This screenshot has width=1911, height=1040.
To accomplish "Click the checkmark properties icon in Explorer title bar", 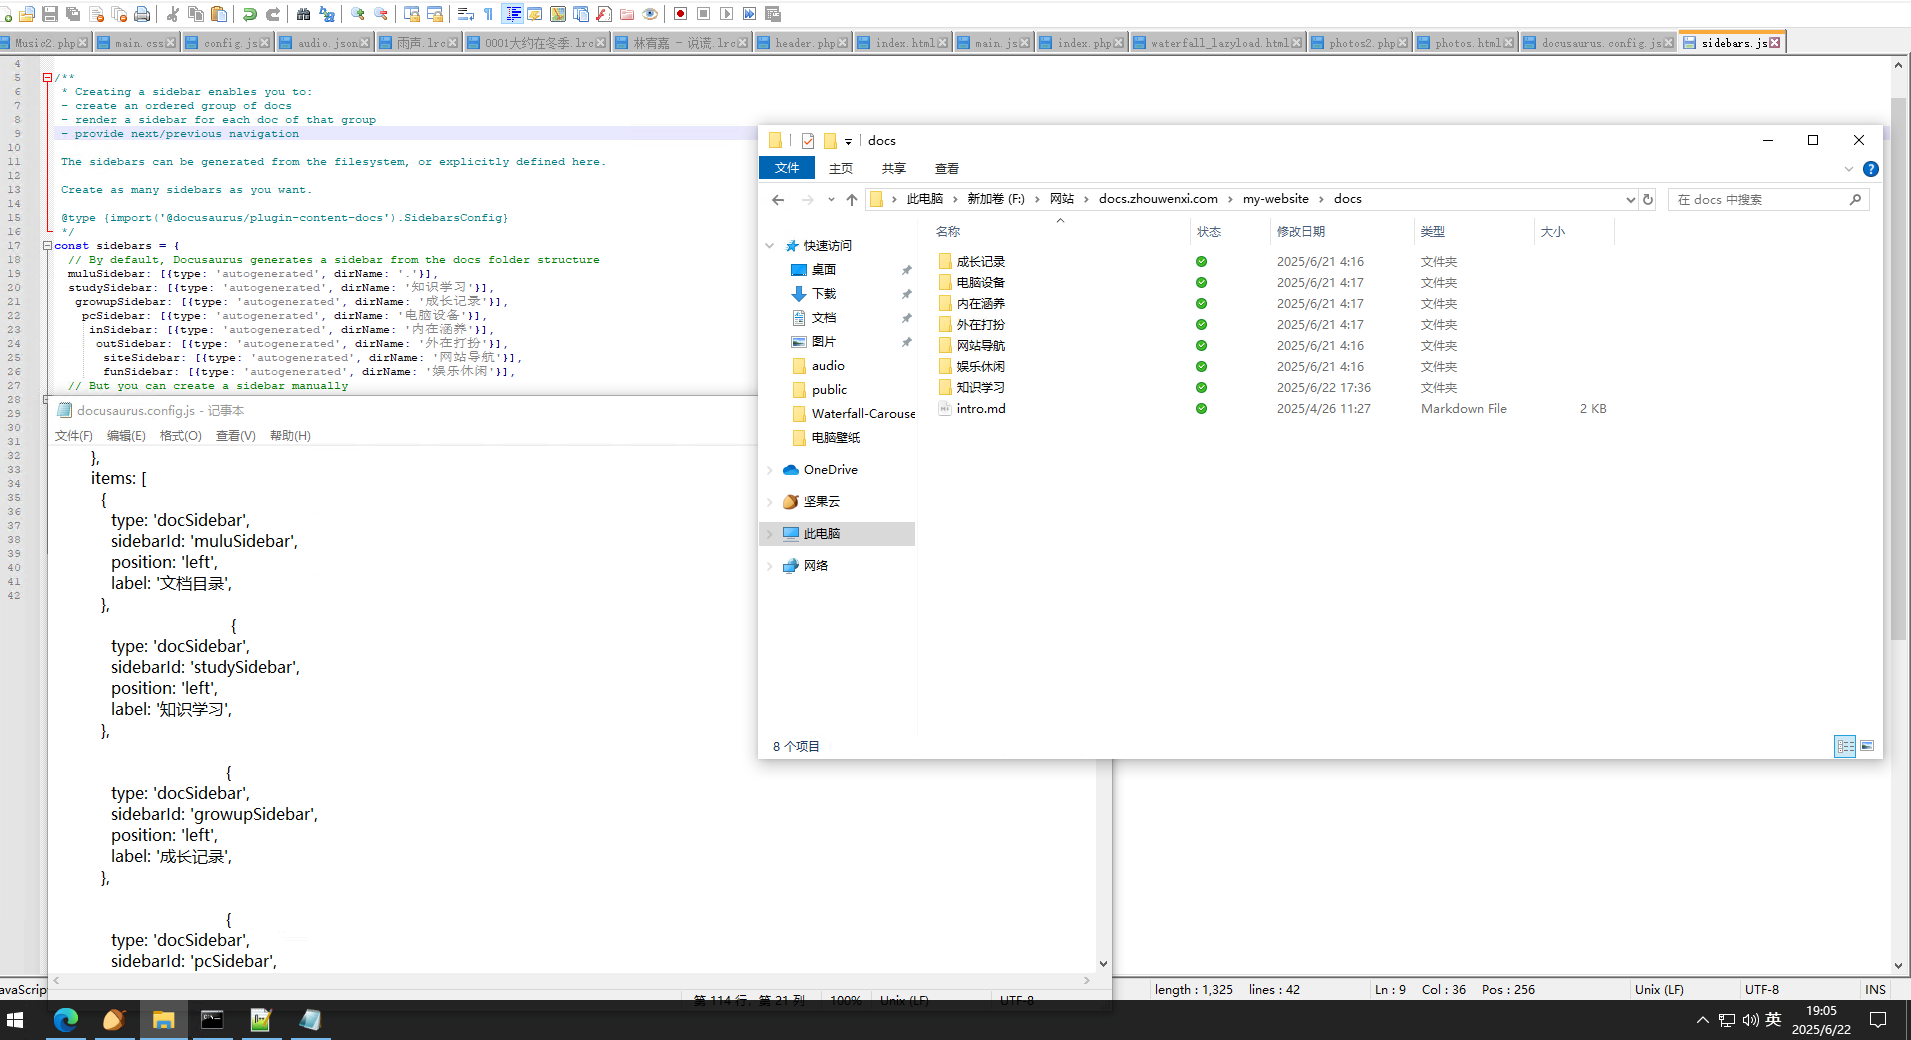I will 808,141.
